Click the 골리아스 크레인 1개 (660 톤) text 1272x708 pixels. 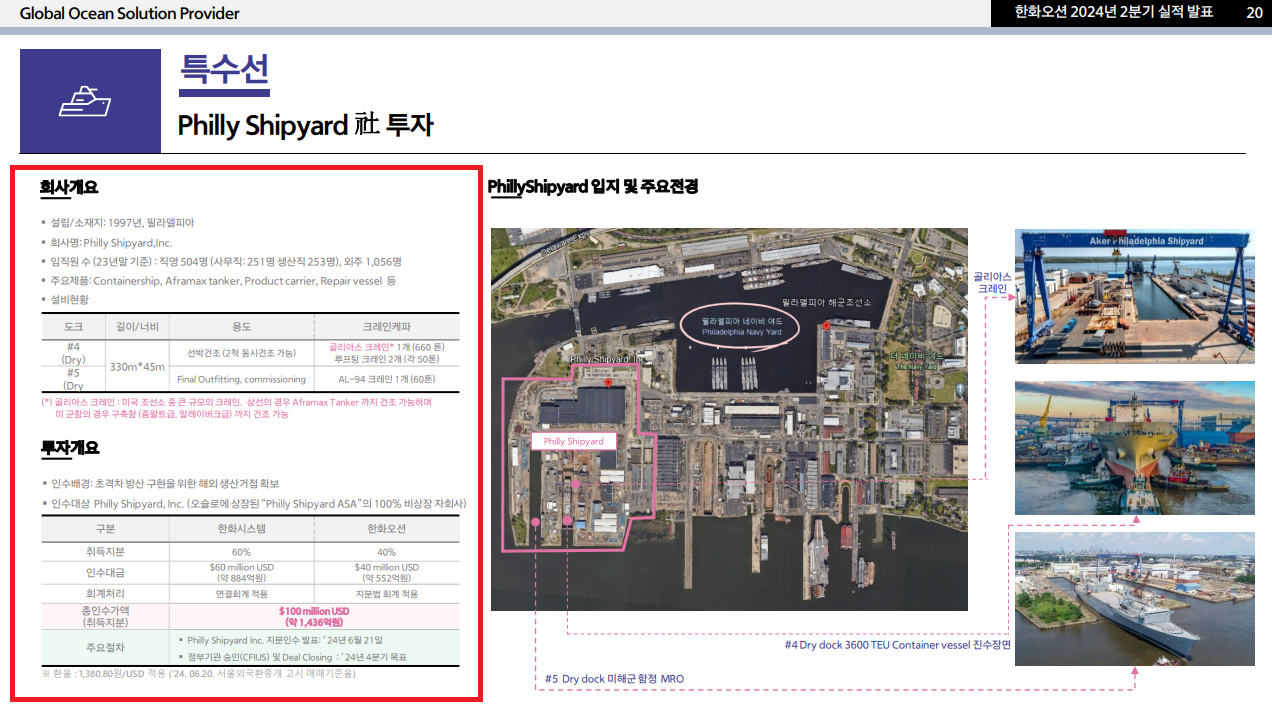387,346
